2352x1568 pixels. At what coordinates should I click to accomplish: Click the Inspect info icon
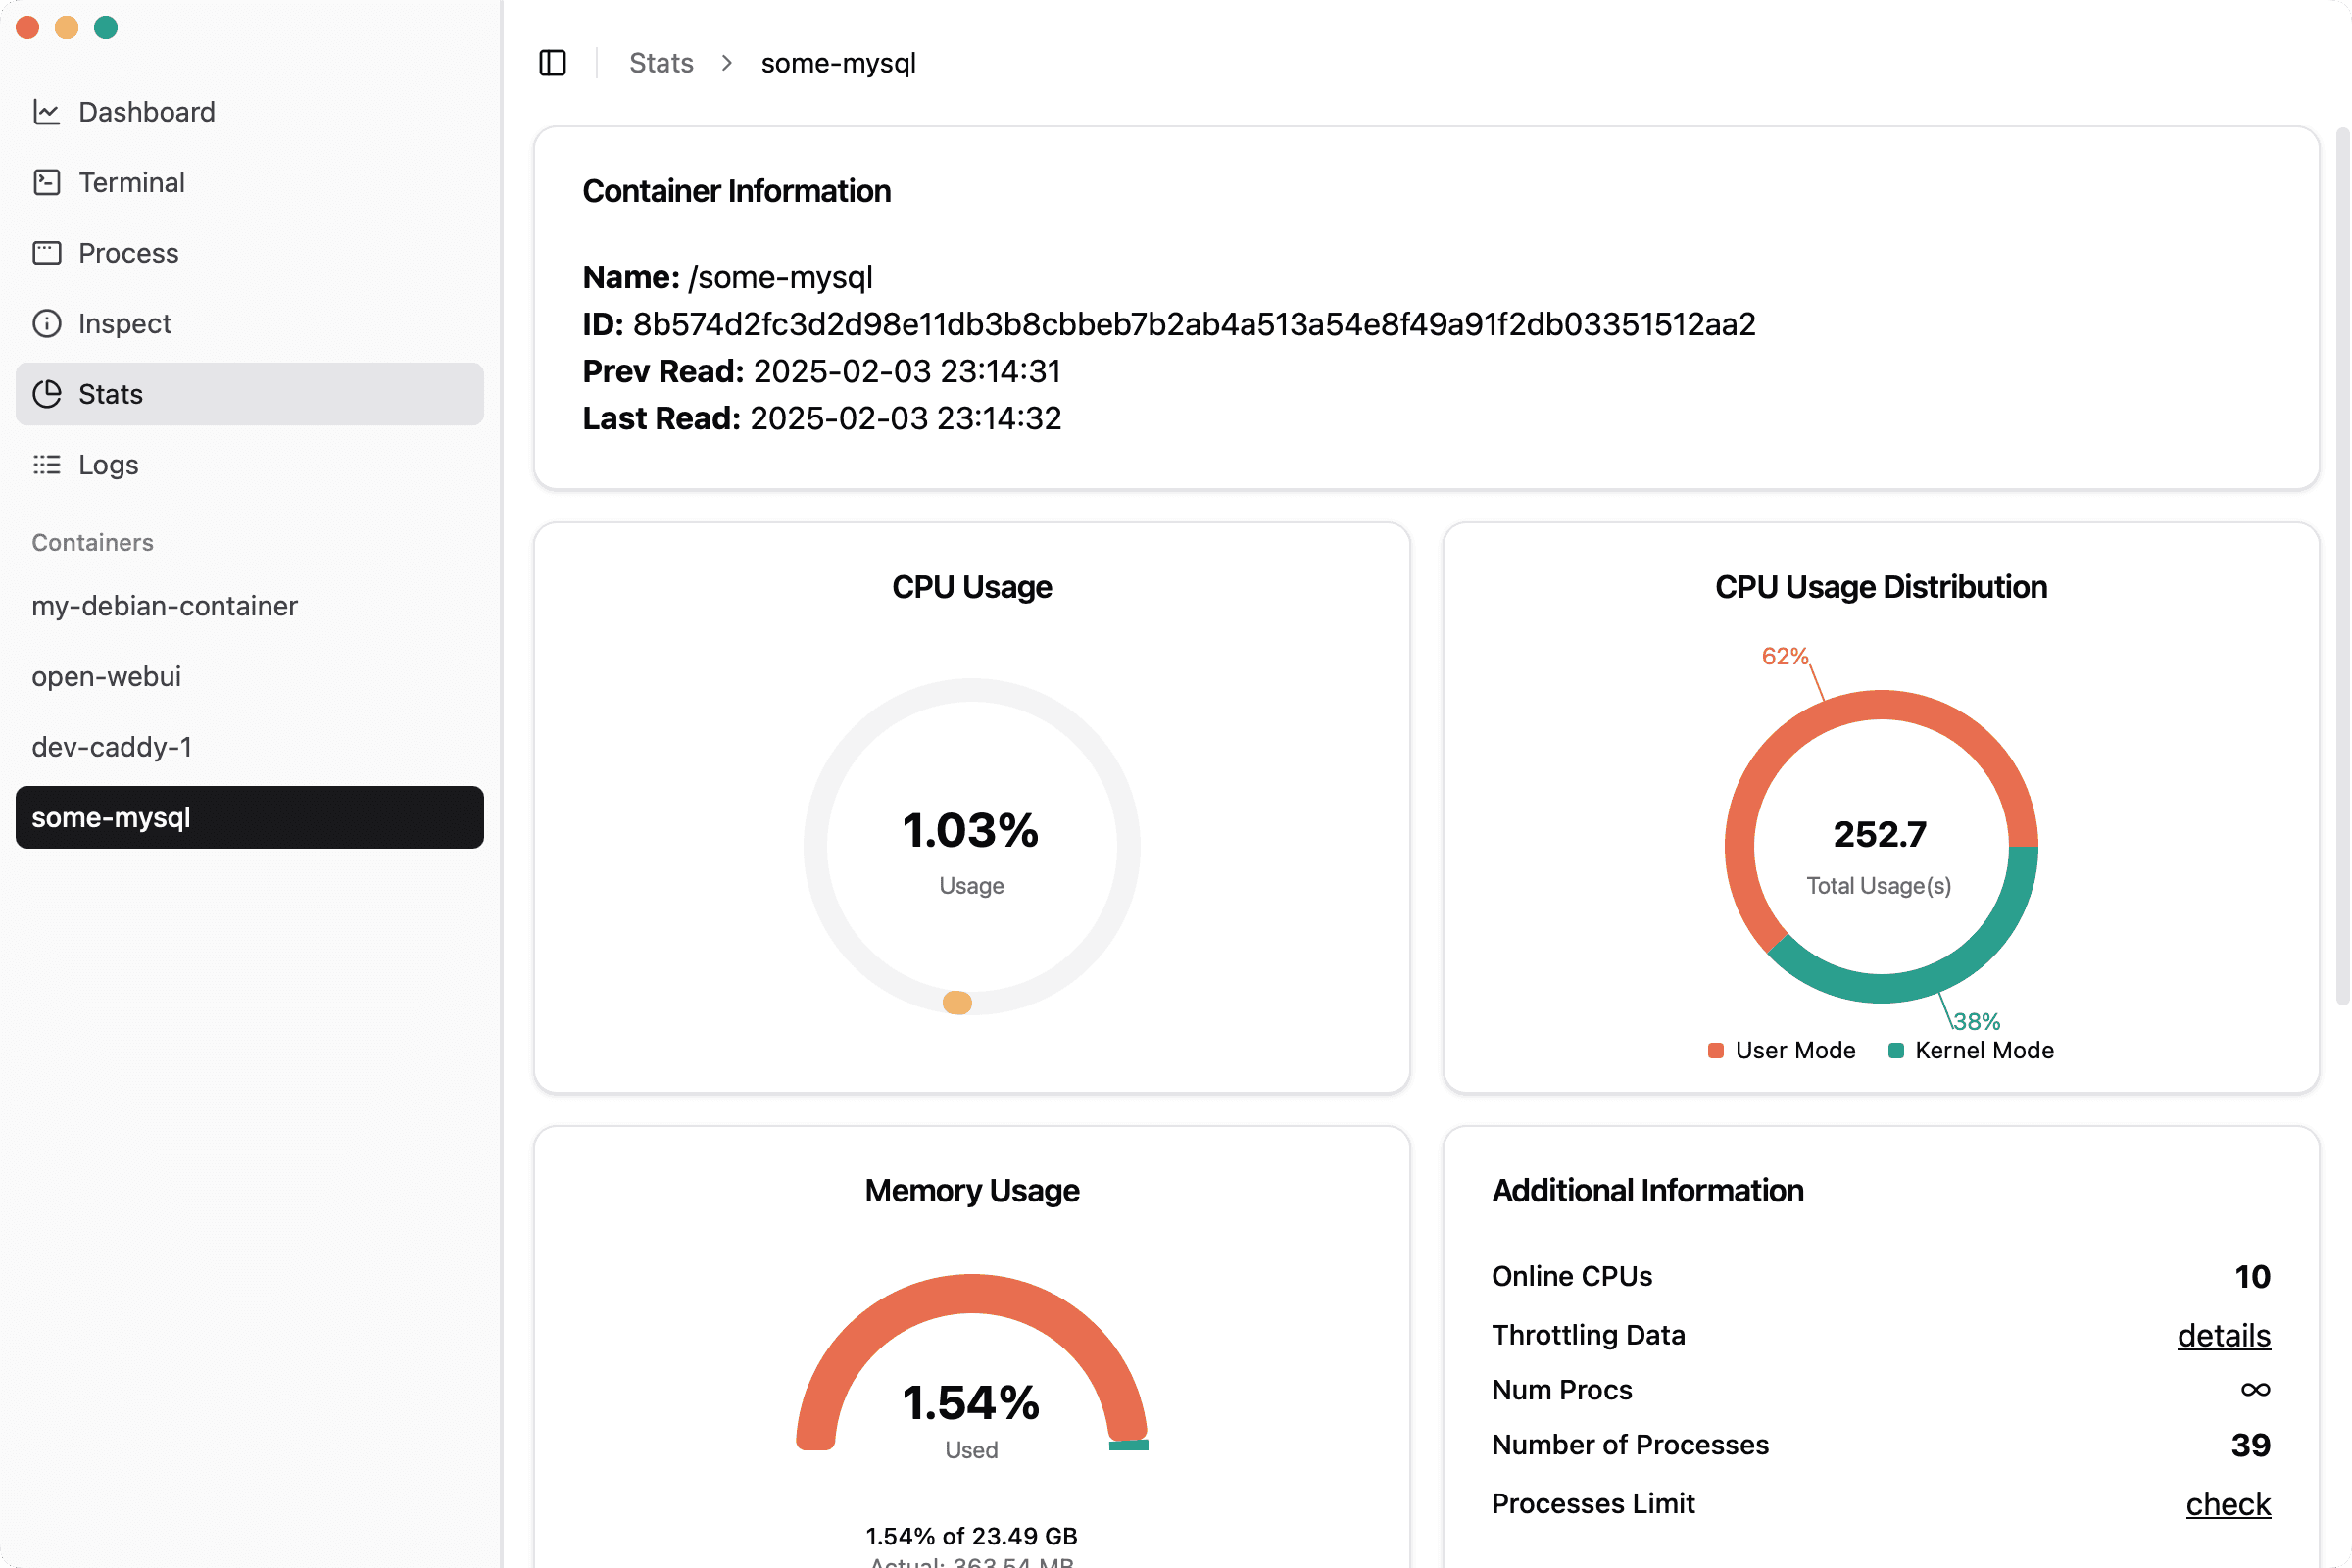tap(46, 324)
